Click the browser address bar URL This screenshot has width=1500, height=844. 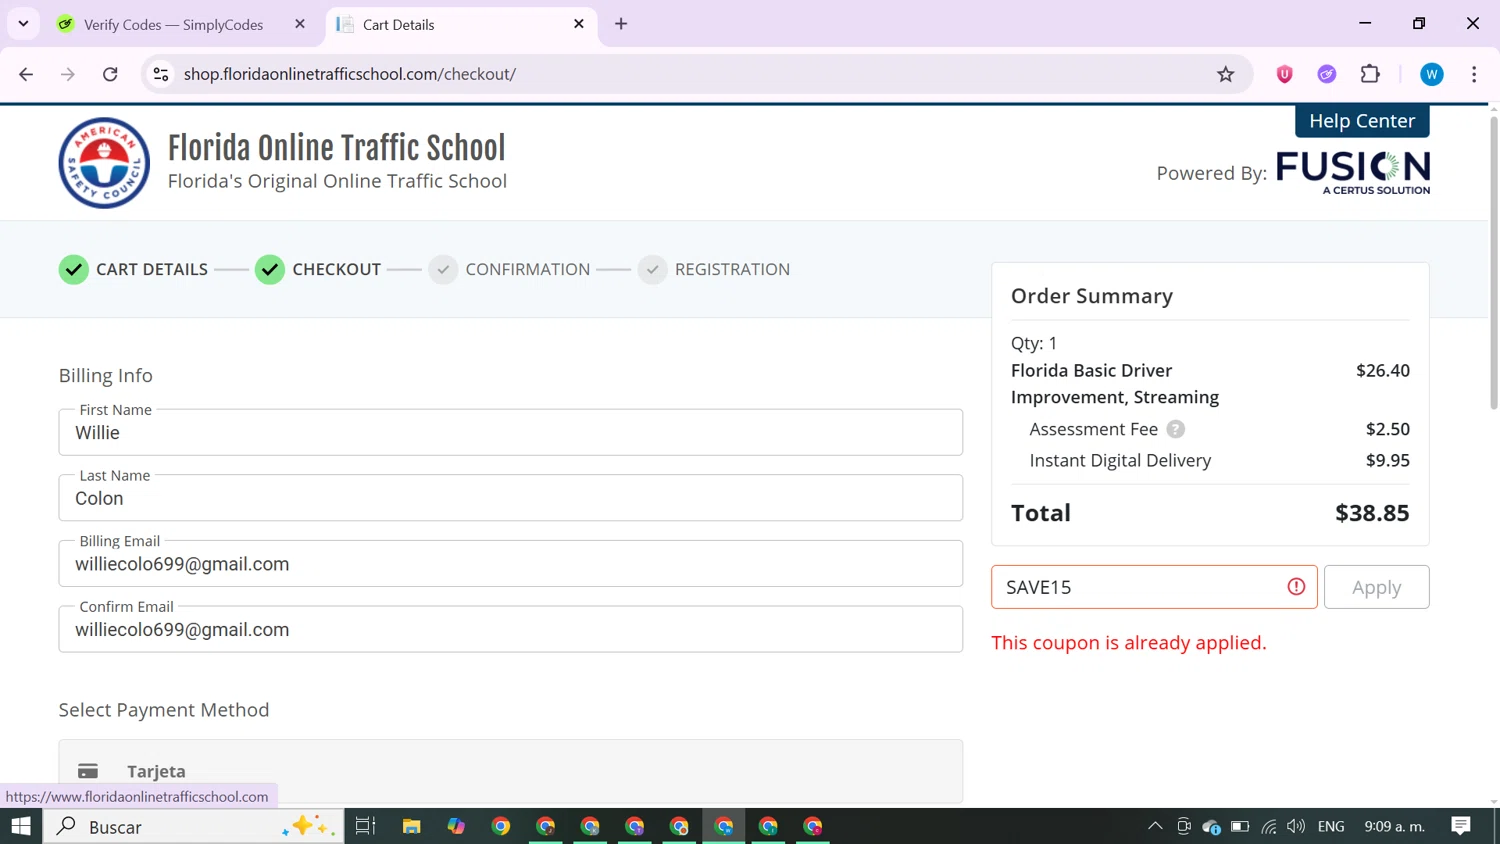point(350,74)
